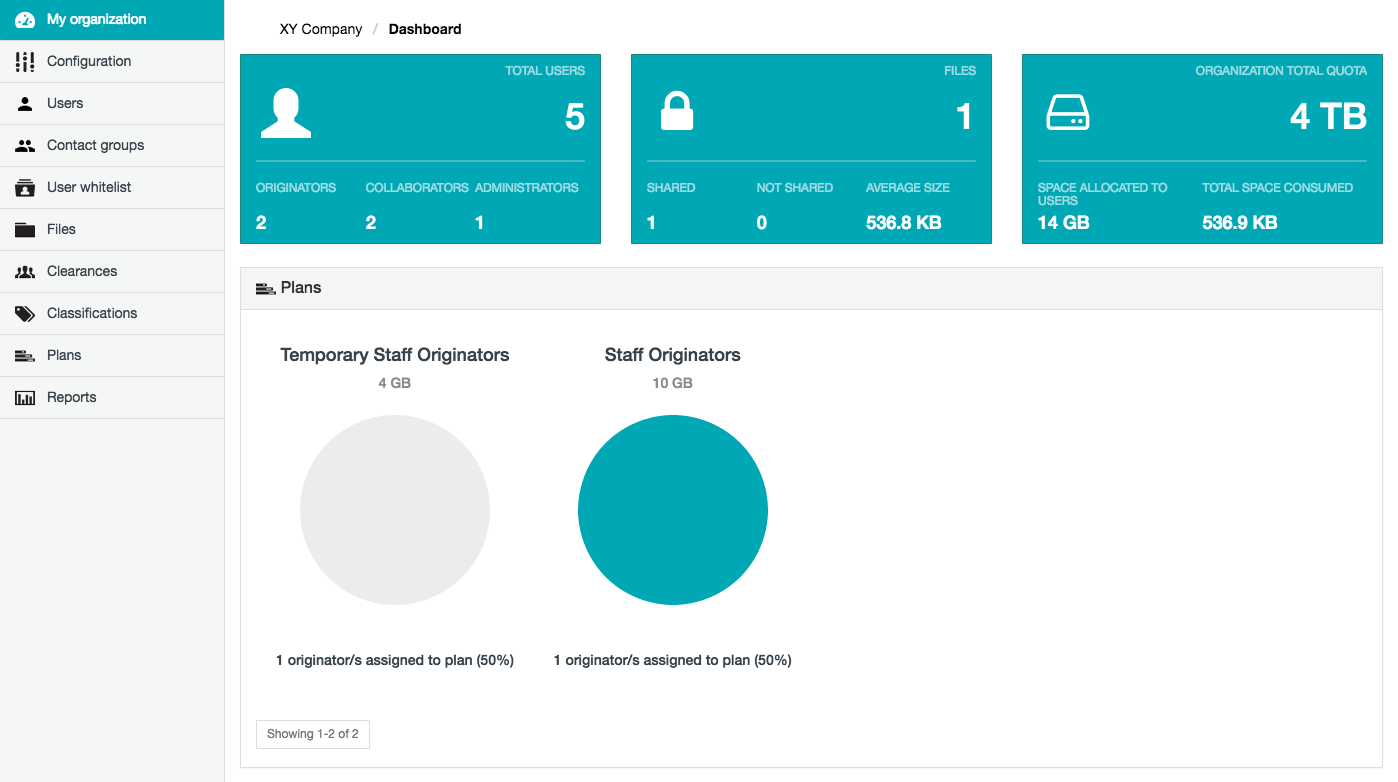Click the teal Staff Originators pie chart
Image resolution: width=1398 pixels, height=782 pixels.
(x=672, y=510)
